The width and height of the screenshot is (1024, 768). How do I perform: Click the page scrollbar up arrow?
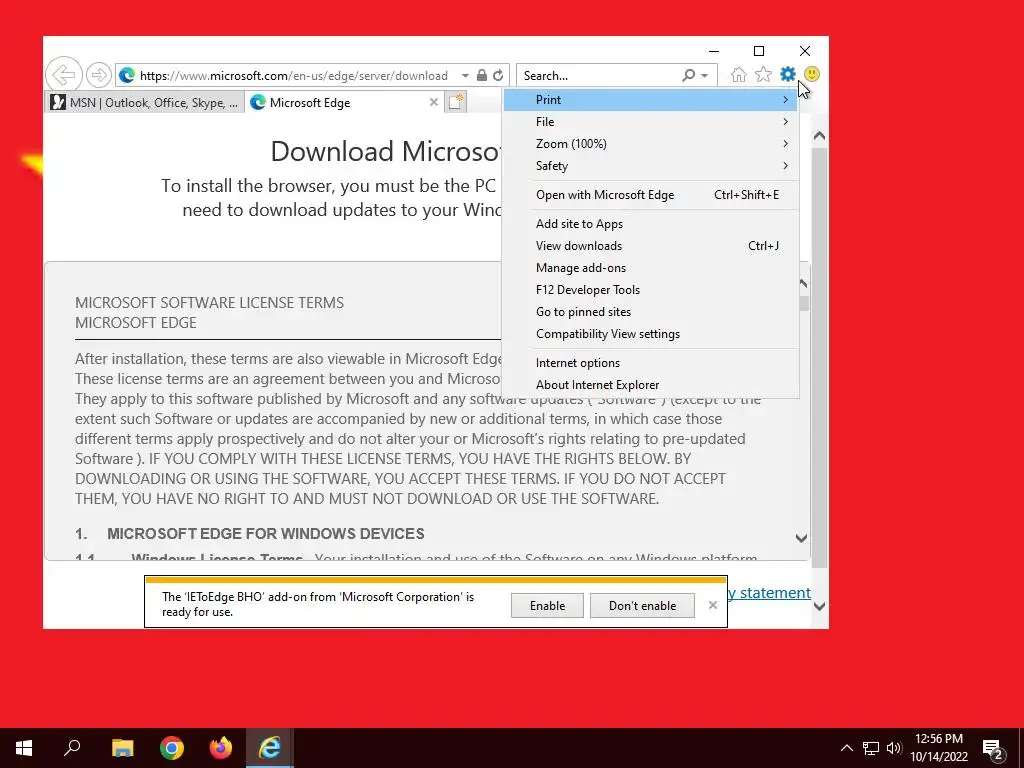coord(820,136)
